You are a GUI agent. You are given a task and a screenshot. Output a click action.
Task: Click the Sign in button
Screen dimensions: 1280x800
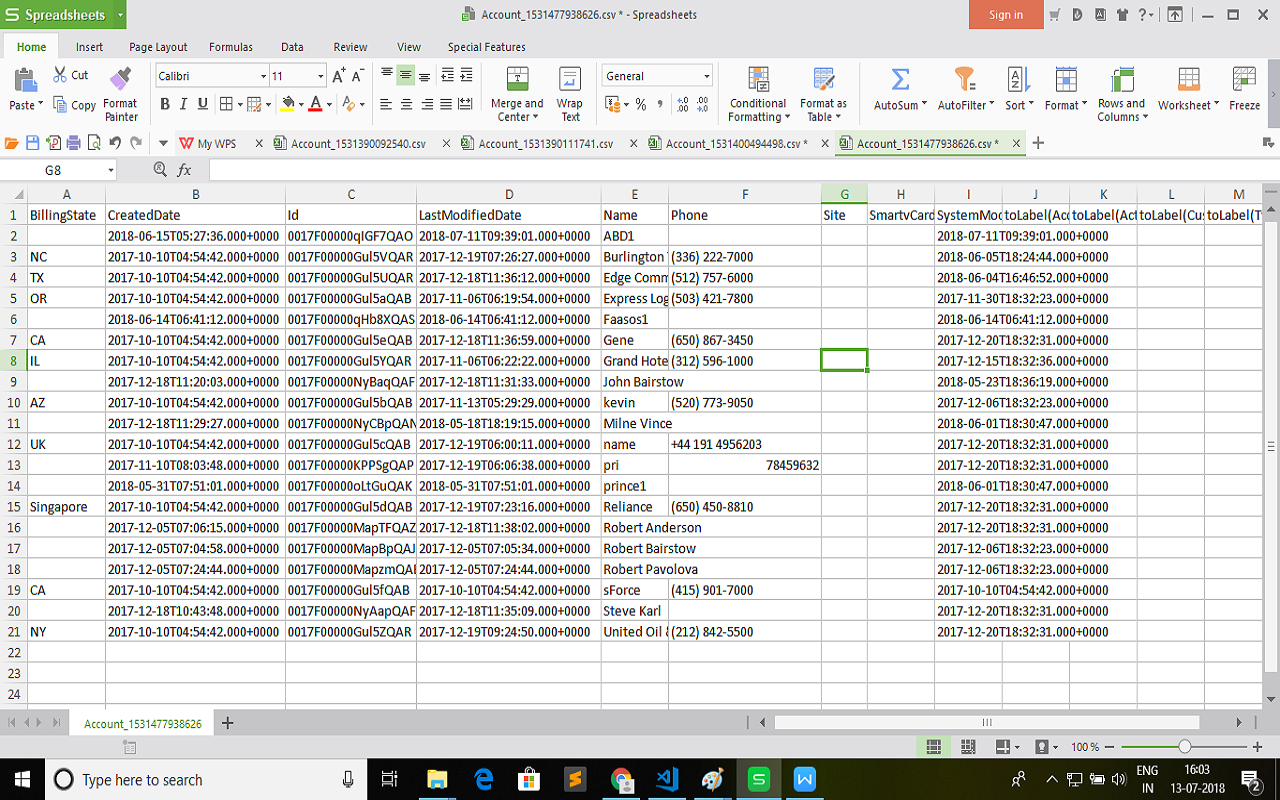click(1005, 15)
